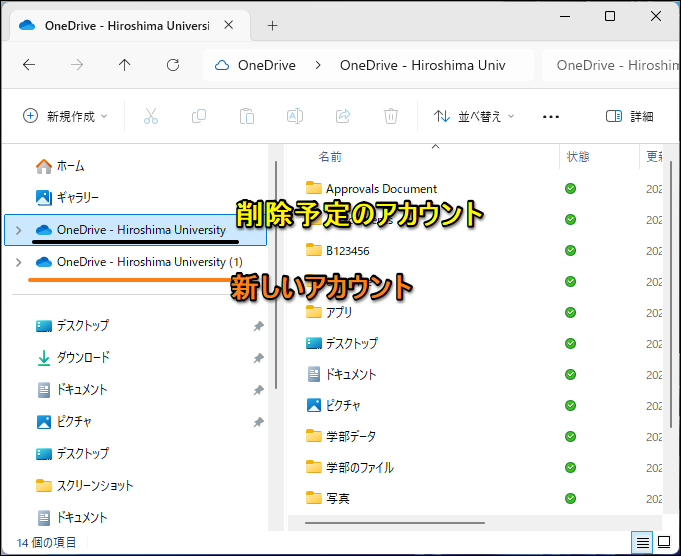Select the 学部のファイル folder

point(350,467)
